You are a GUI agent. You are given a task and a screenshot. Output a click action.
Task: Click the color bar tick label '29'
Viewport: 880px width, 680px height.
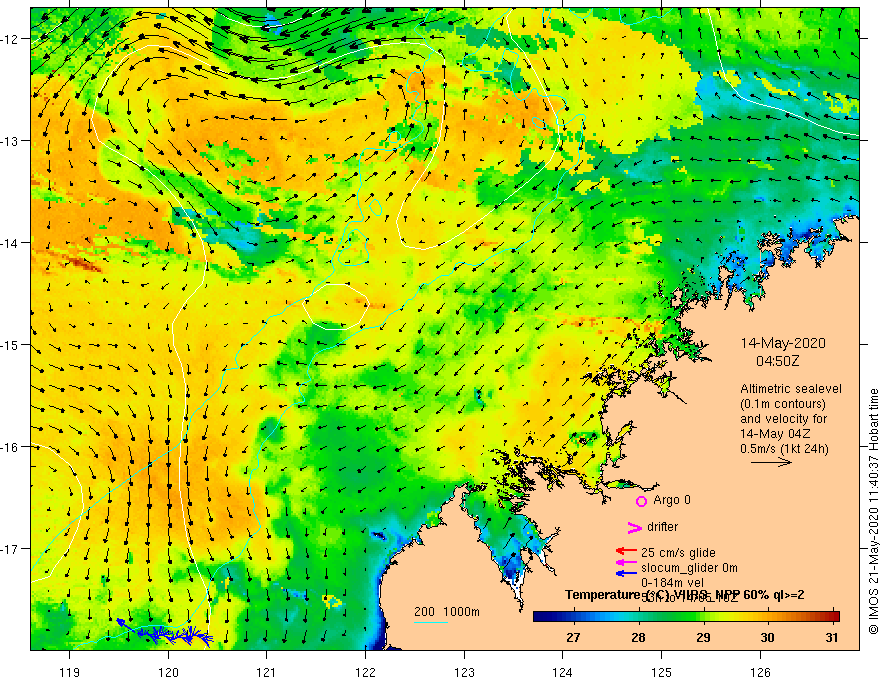click(703, 637)
